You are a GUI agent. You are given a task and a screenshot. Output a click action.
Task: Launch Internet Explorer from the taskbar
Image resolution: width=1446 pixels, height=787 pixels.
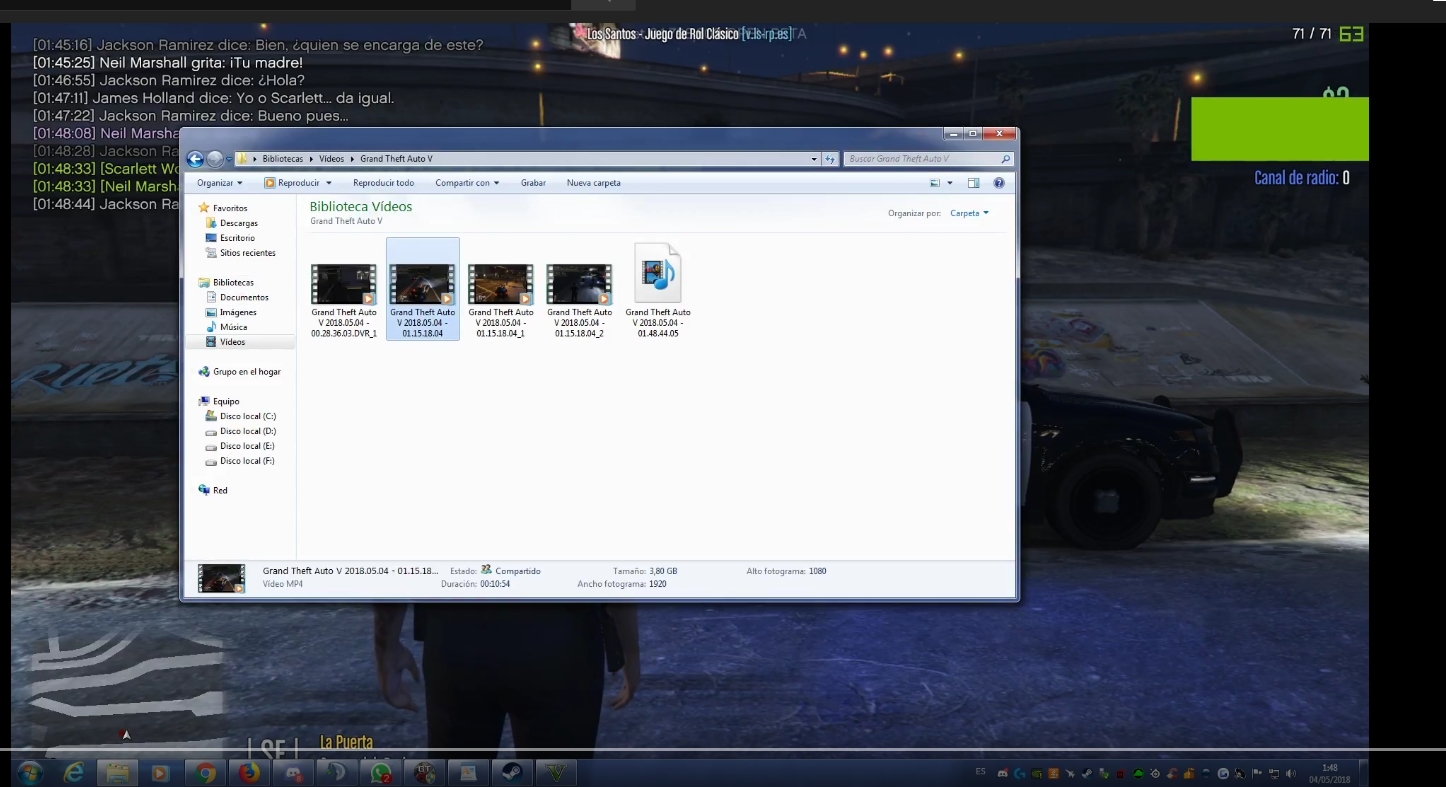[x=74, y=773]
